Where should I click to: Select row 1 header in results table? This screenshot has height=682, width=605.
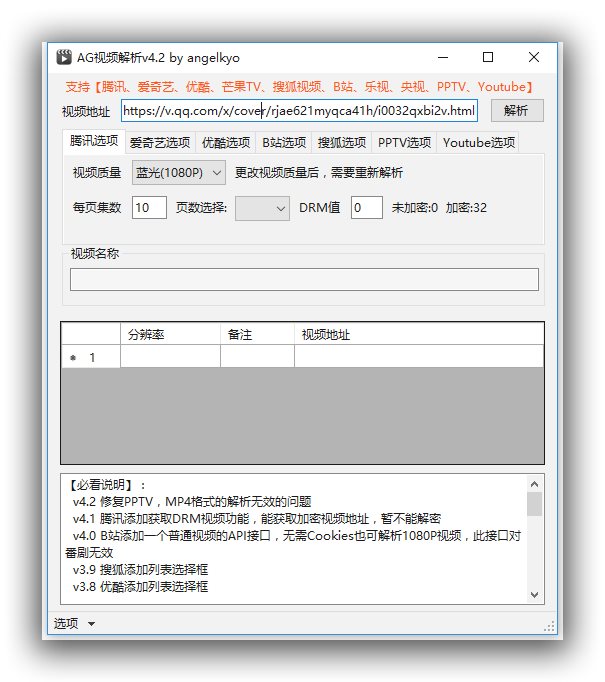click(91, 357)
